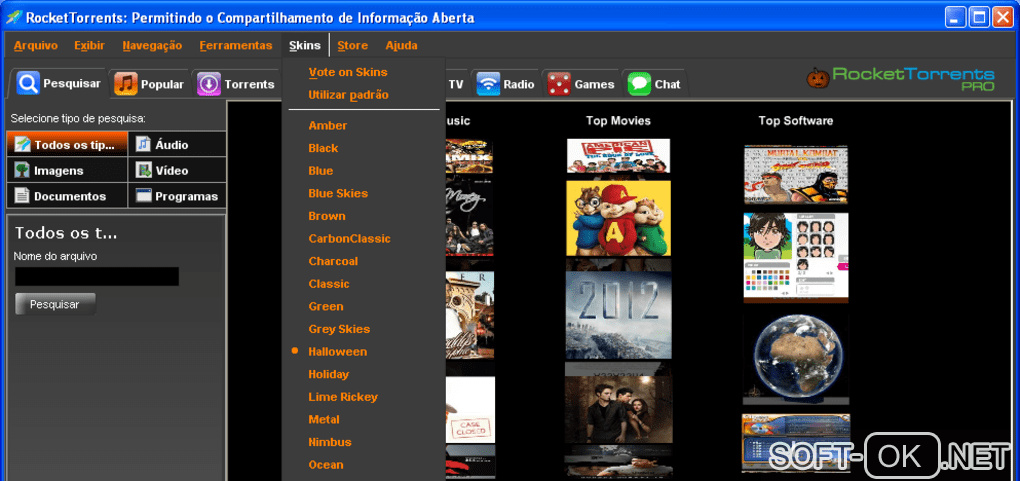Select Áudio search type

pos(178,144)
